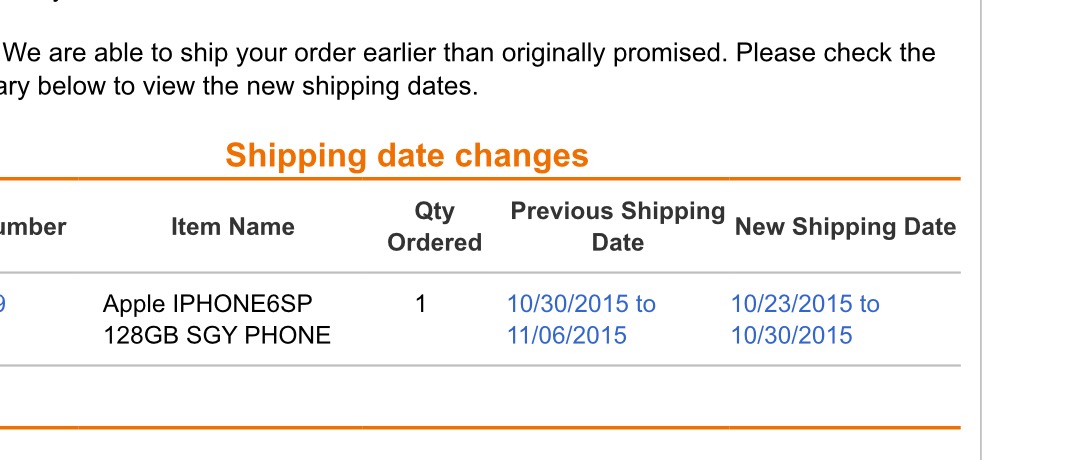Click the 'ship your order earlier' sentence

pyautogui.click(x=470, y=52)
